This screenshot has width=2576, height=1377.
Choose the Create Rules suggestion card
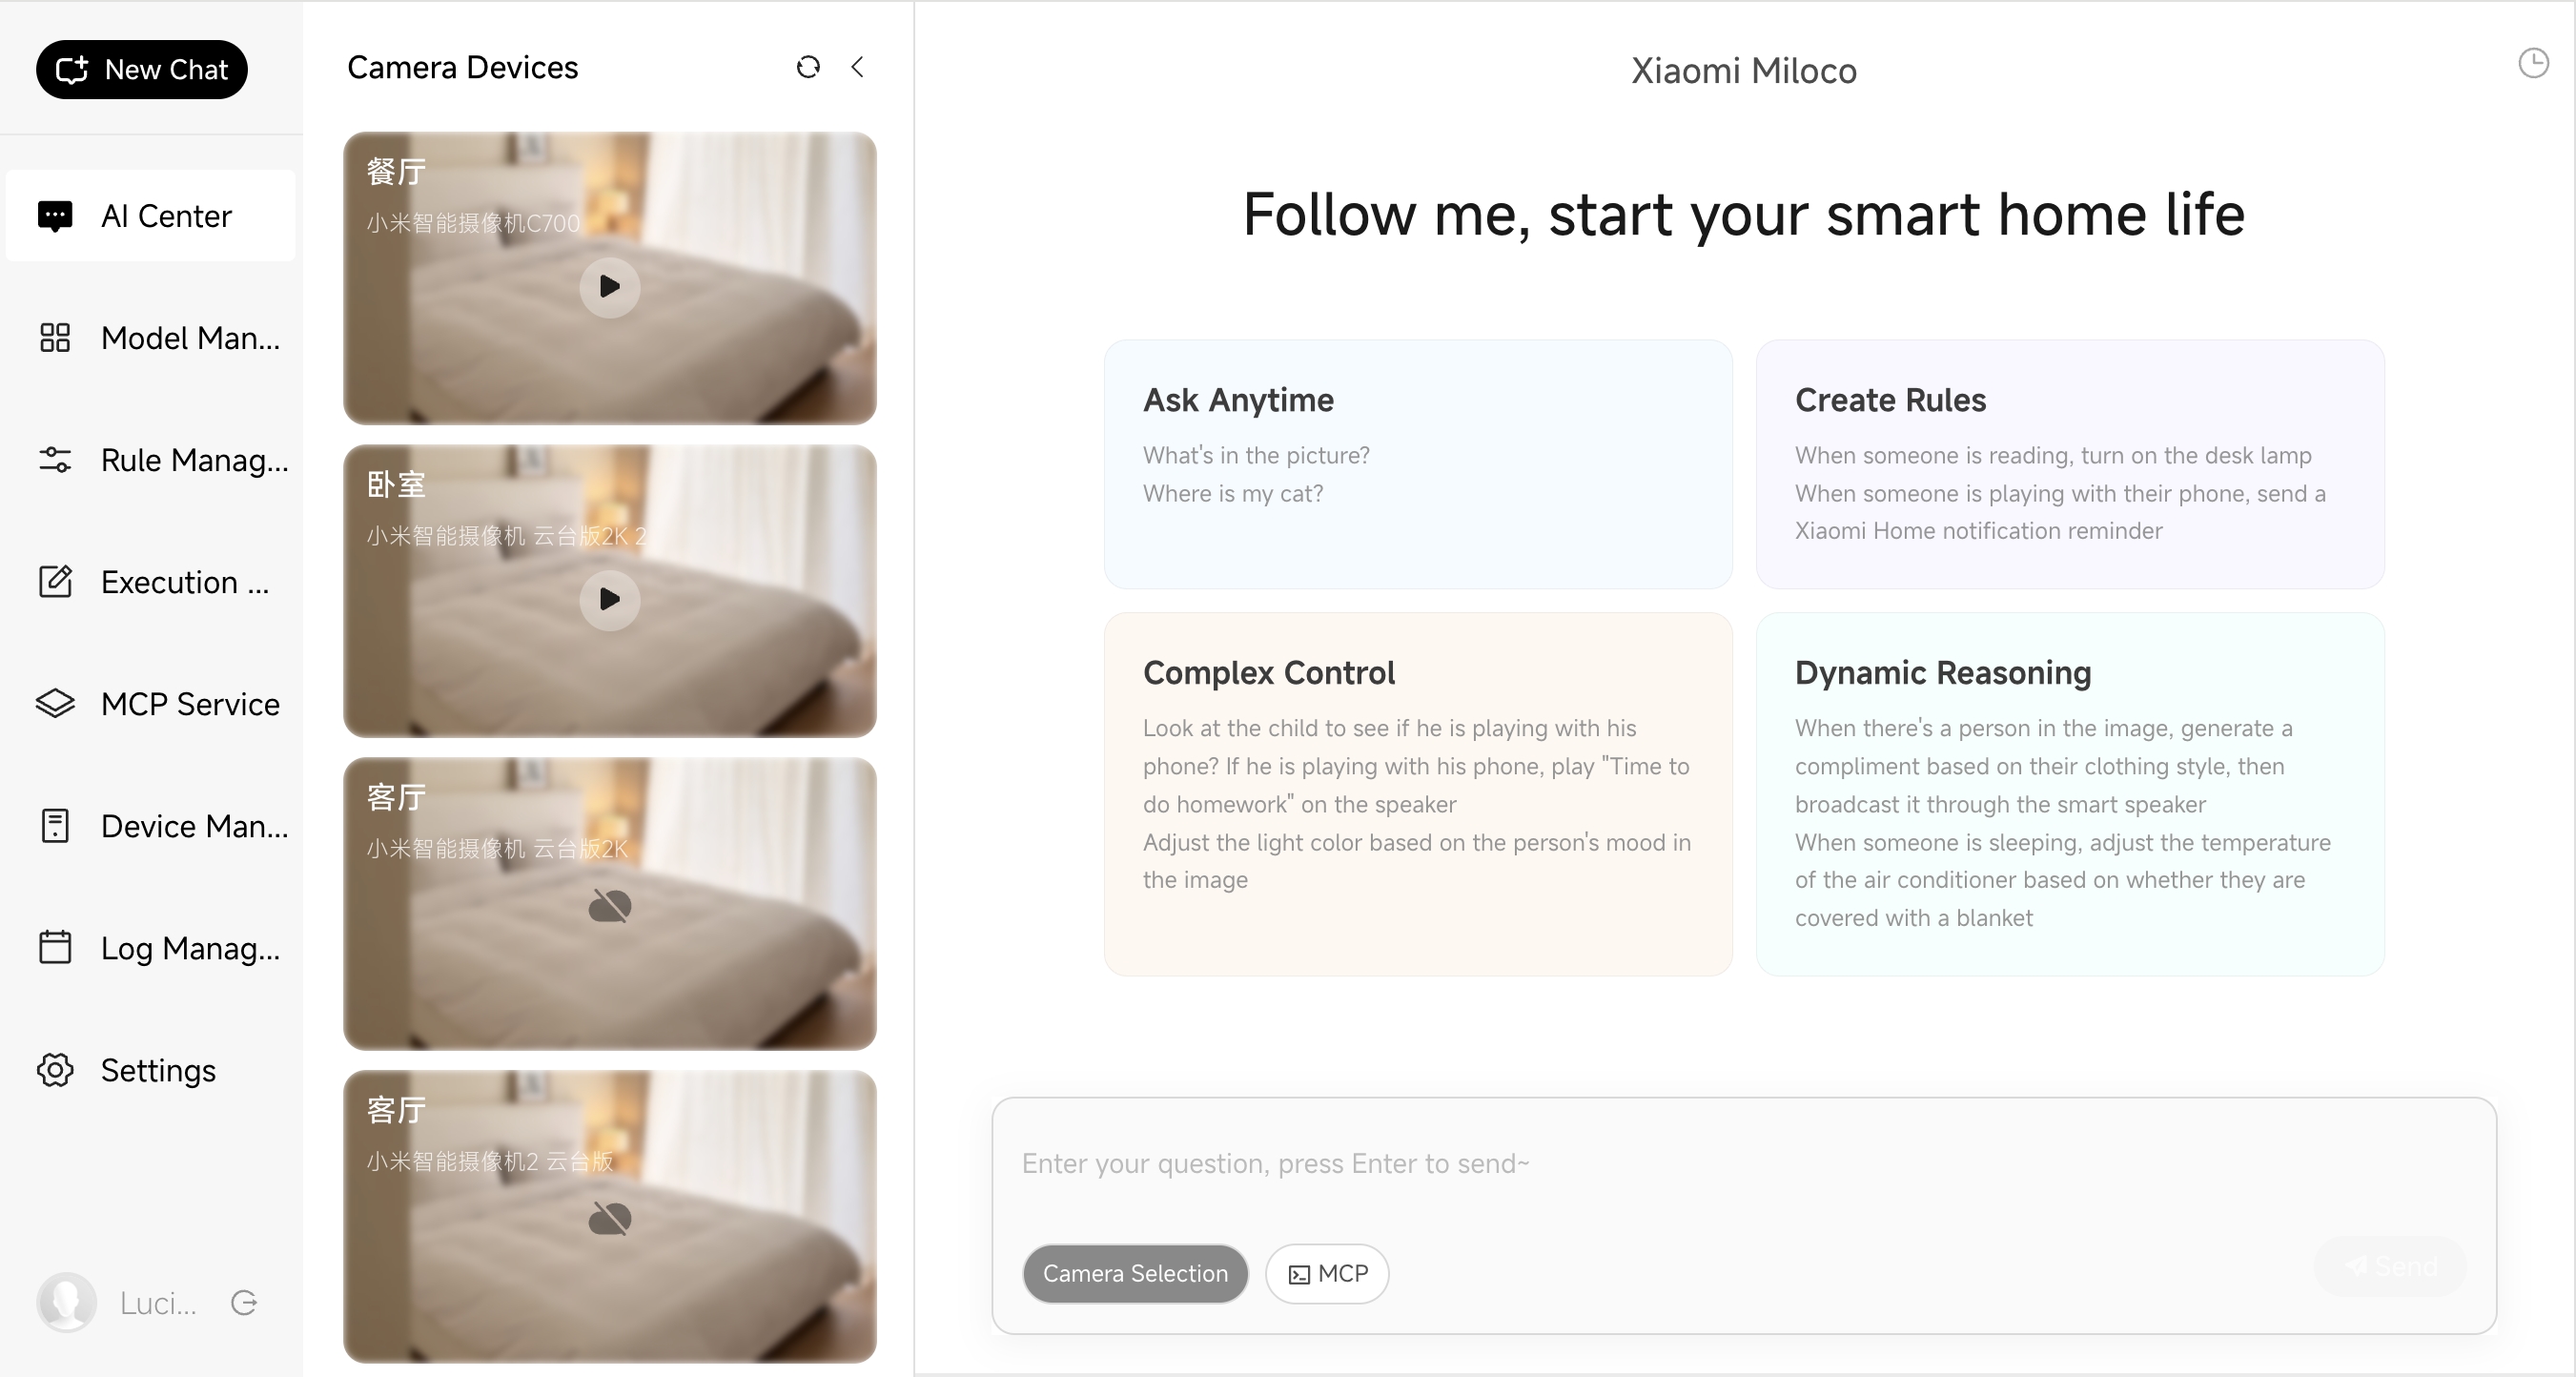2069,464
